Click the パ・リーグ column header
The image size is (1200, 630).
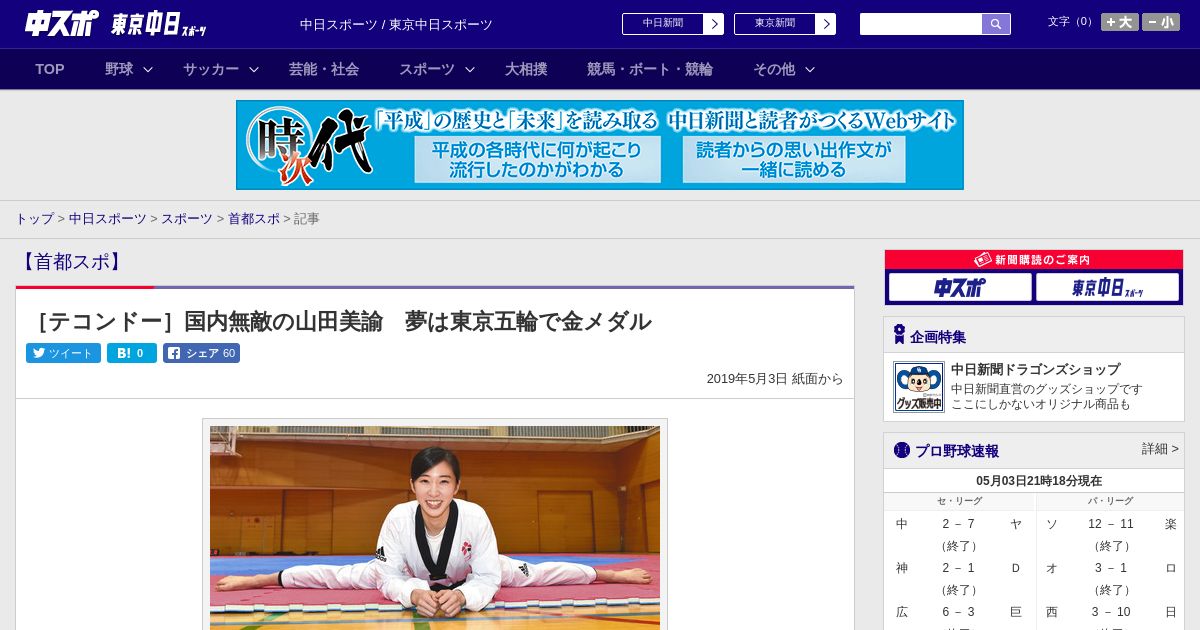(1110, 501)
